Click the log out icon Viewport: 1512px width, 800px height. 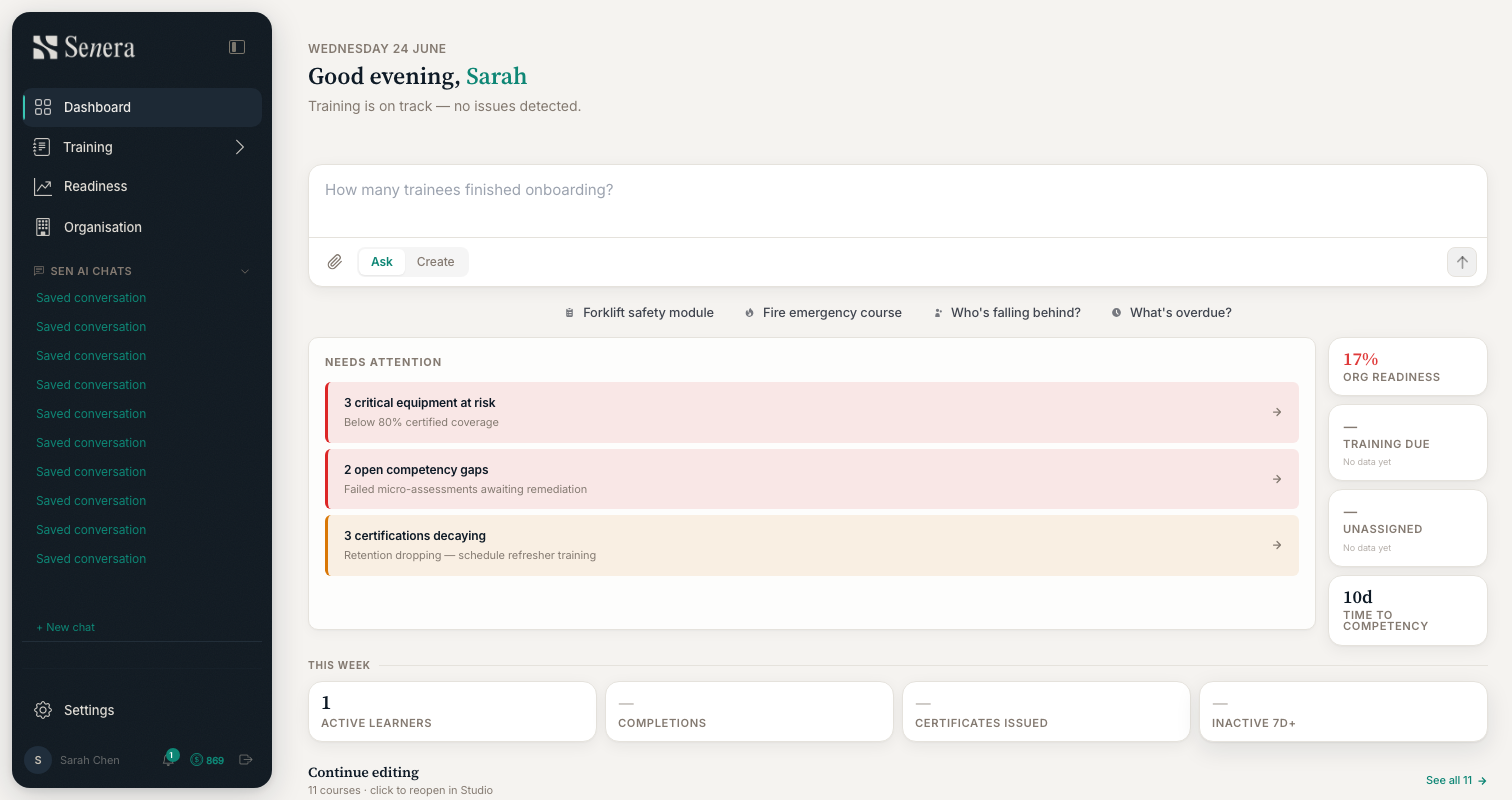point(246,760)
